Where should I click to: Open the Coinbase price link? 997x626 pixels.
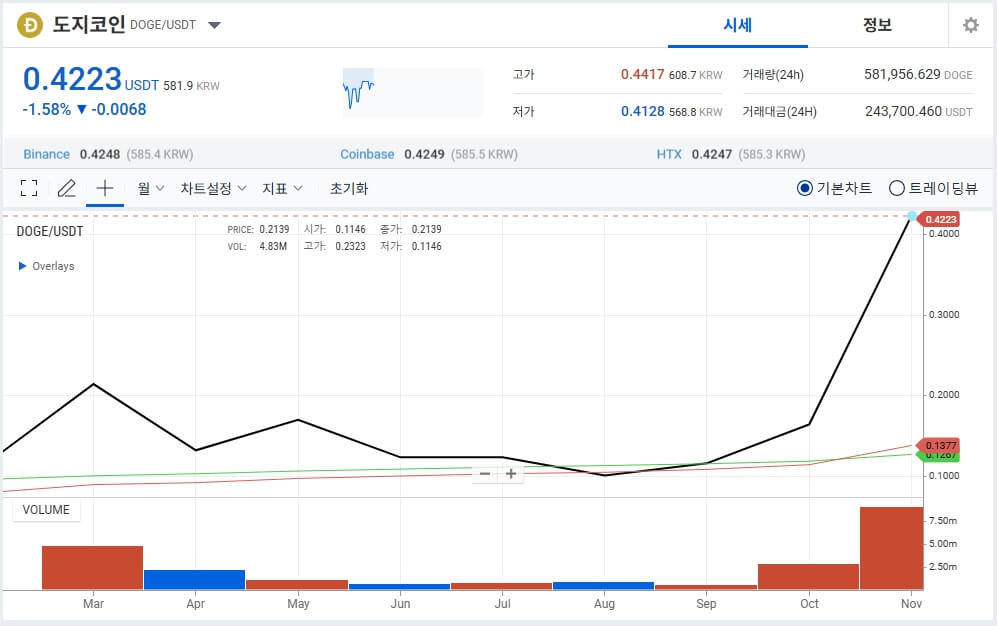tap(367, 154)
